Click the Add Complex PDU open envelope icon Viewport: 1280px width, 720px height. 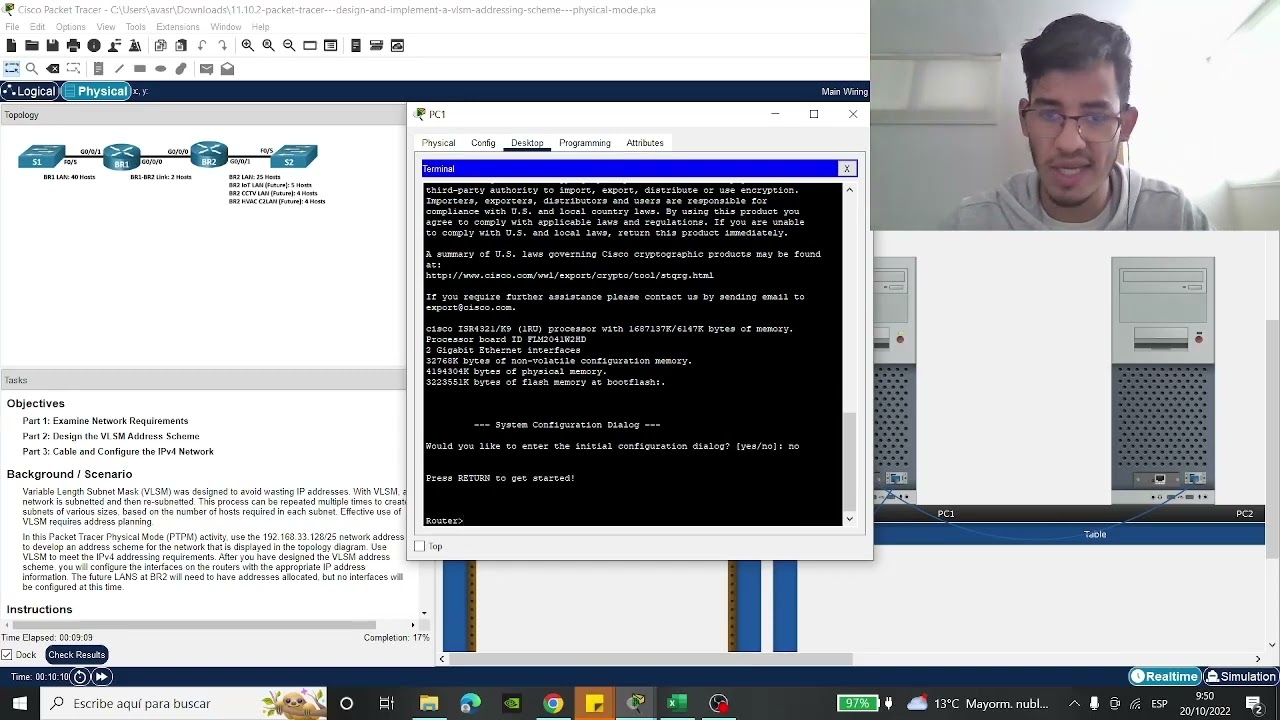pyautogui.click(x=227, y=69)
